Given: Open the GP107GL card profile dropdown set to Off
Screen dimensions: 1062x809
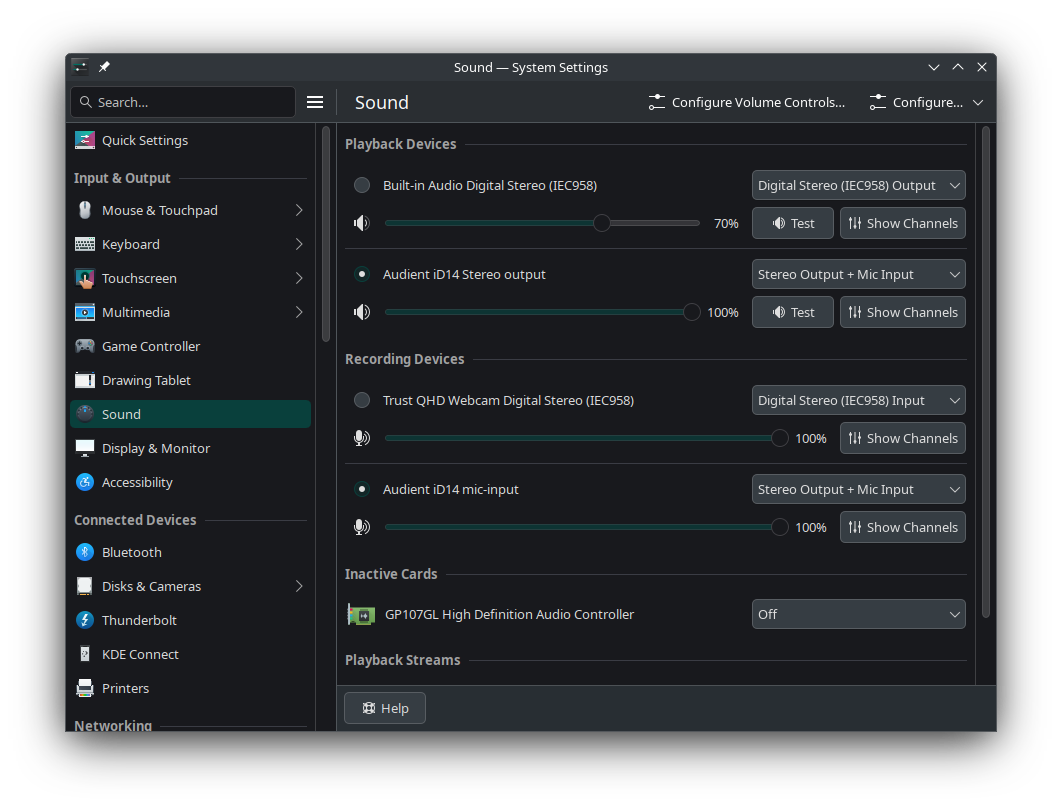Looking at the screenshot, I should [x=858, y=614].
